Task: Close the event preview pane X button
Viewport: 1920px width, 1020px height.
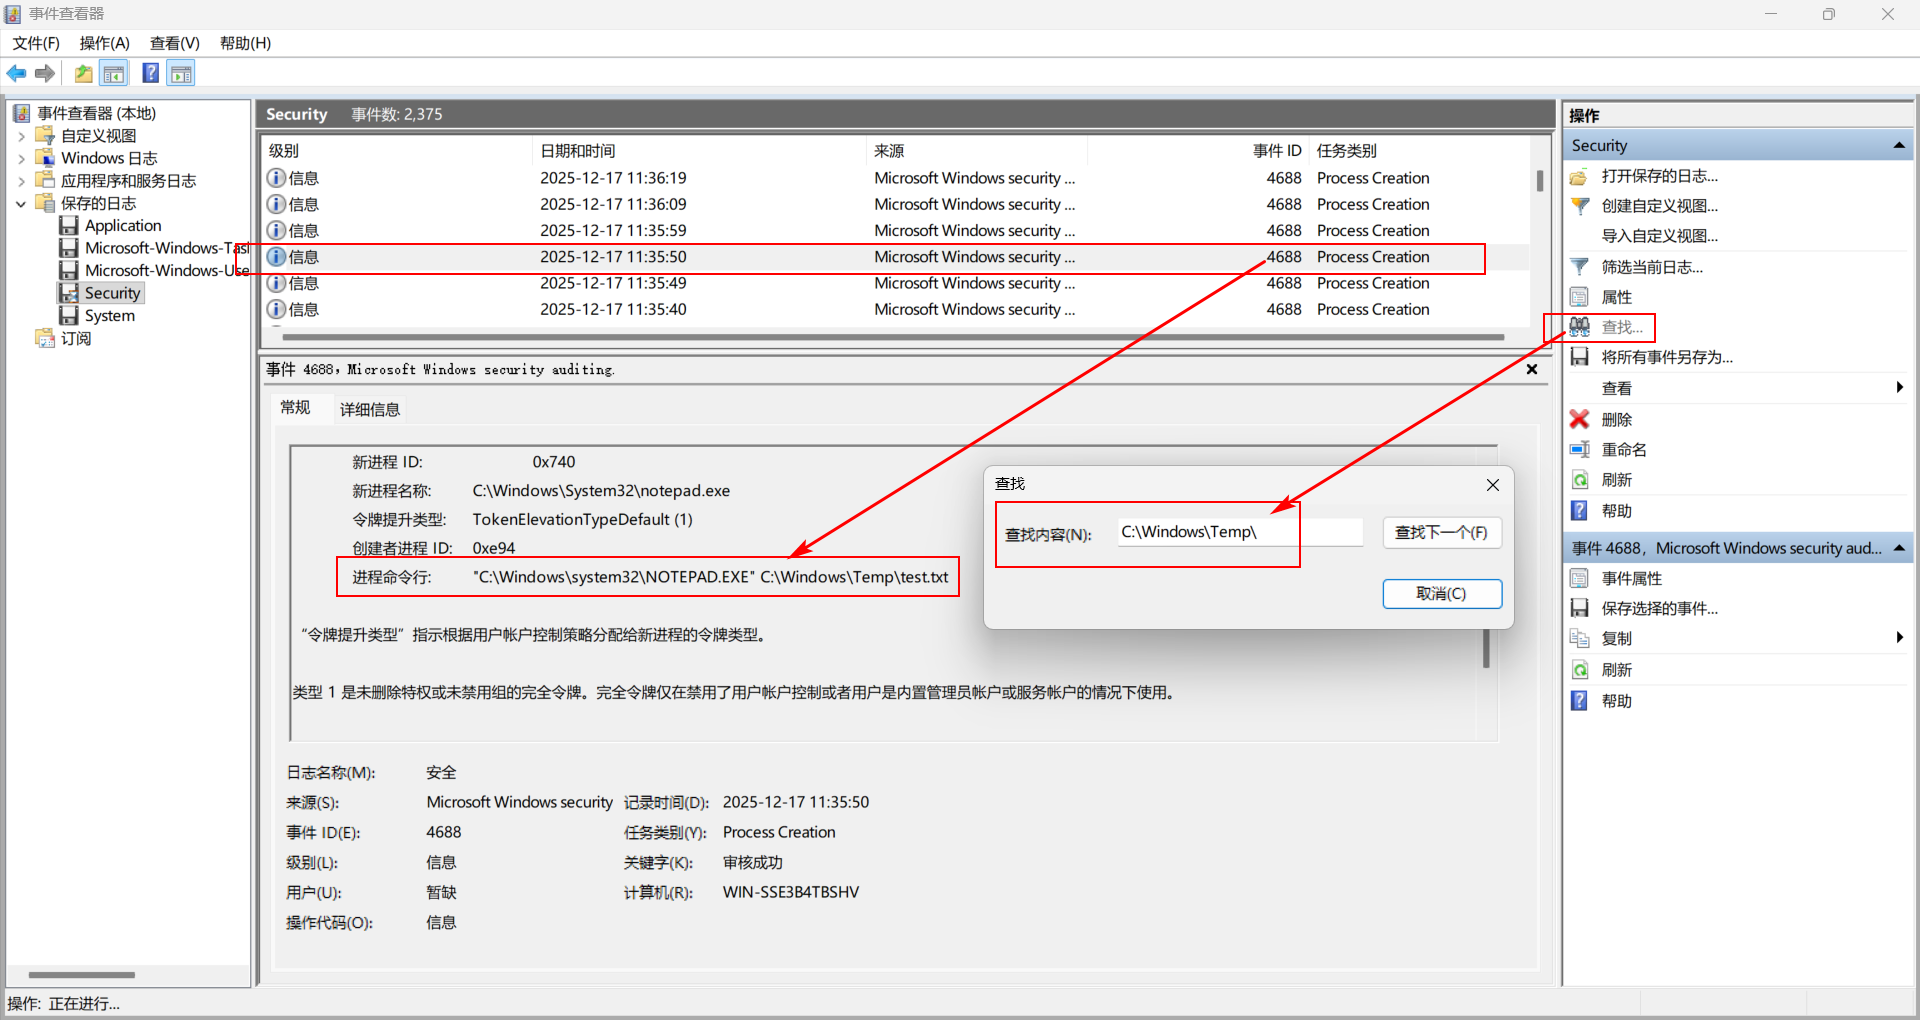Action: tap(1531, 370)
